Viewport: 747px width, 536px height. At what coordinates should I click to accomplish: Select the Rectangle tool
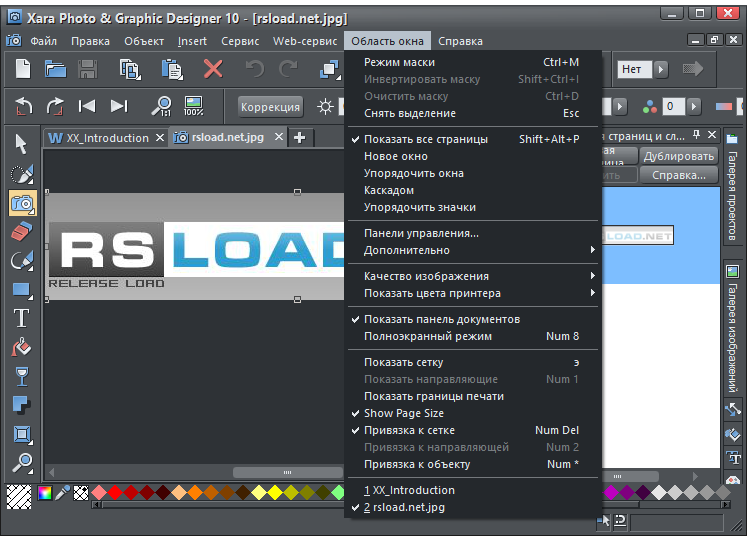21,290
